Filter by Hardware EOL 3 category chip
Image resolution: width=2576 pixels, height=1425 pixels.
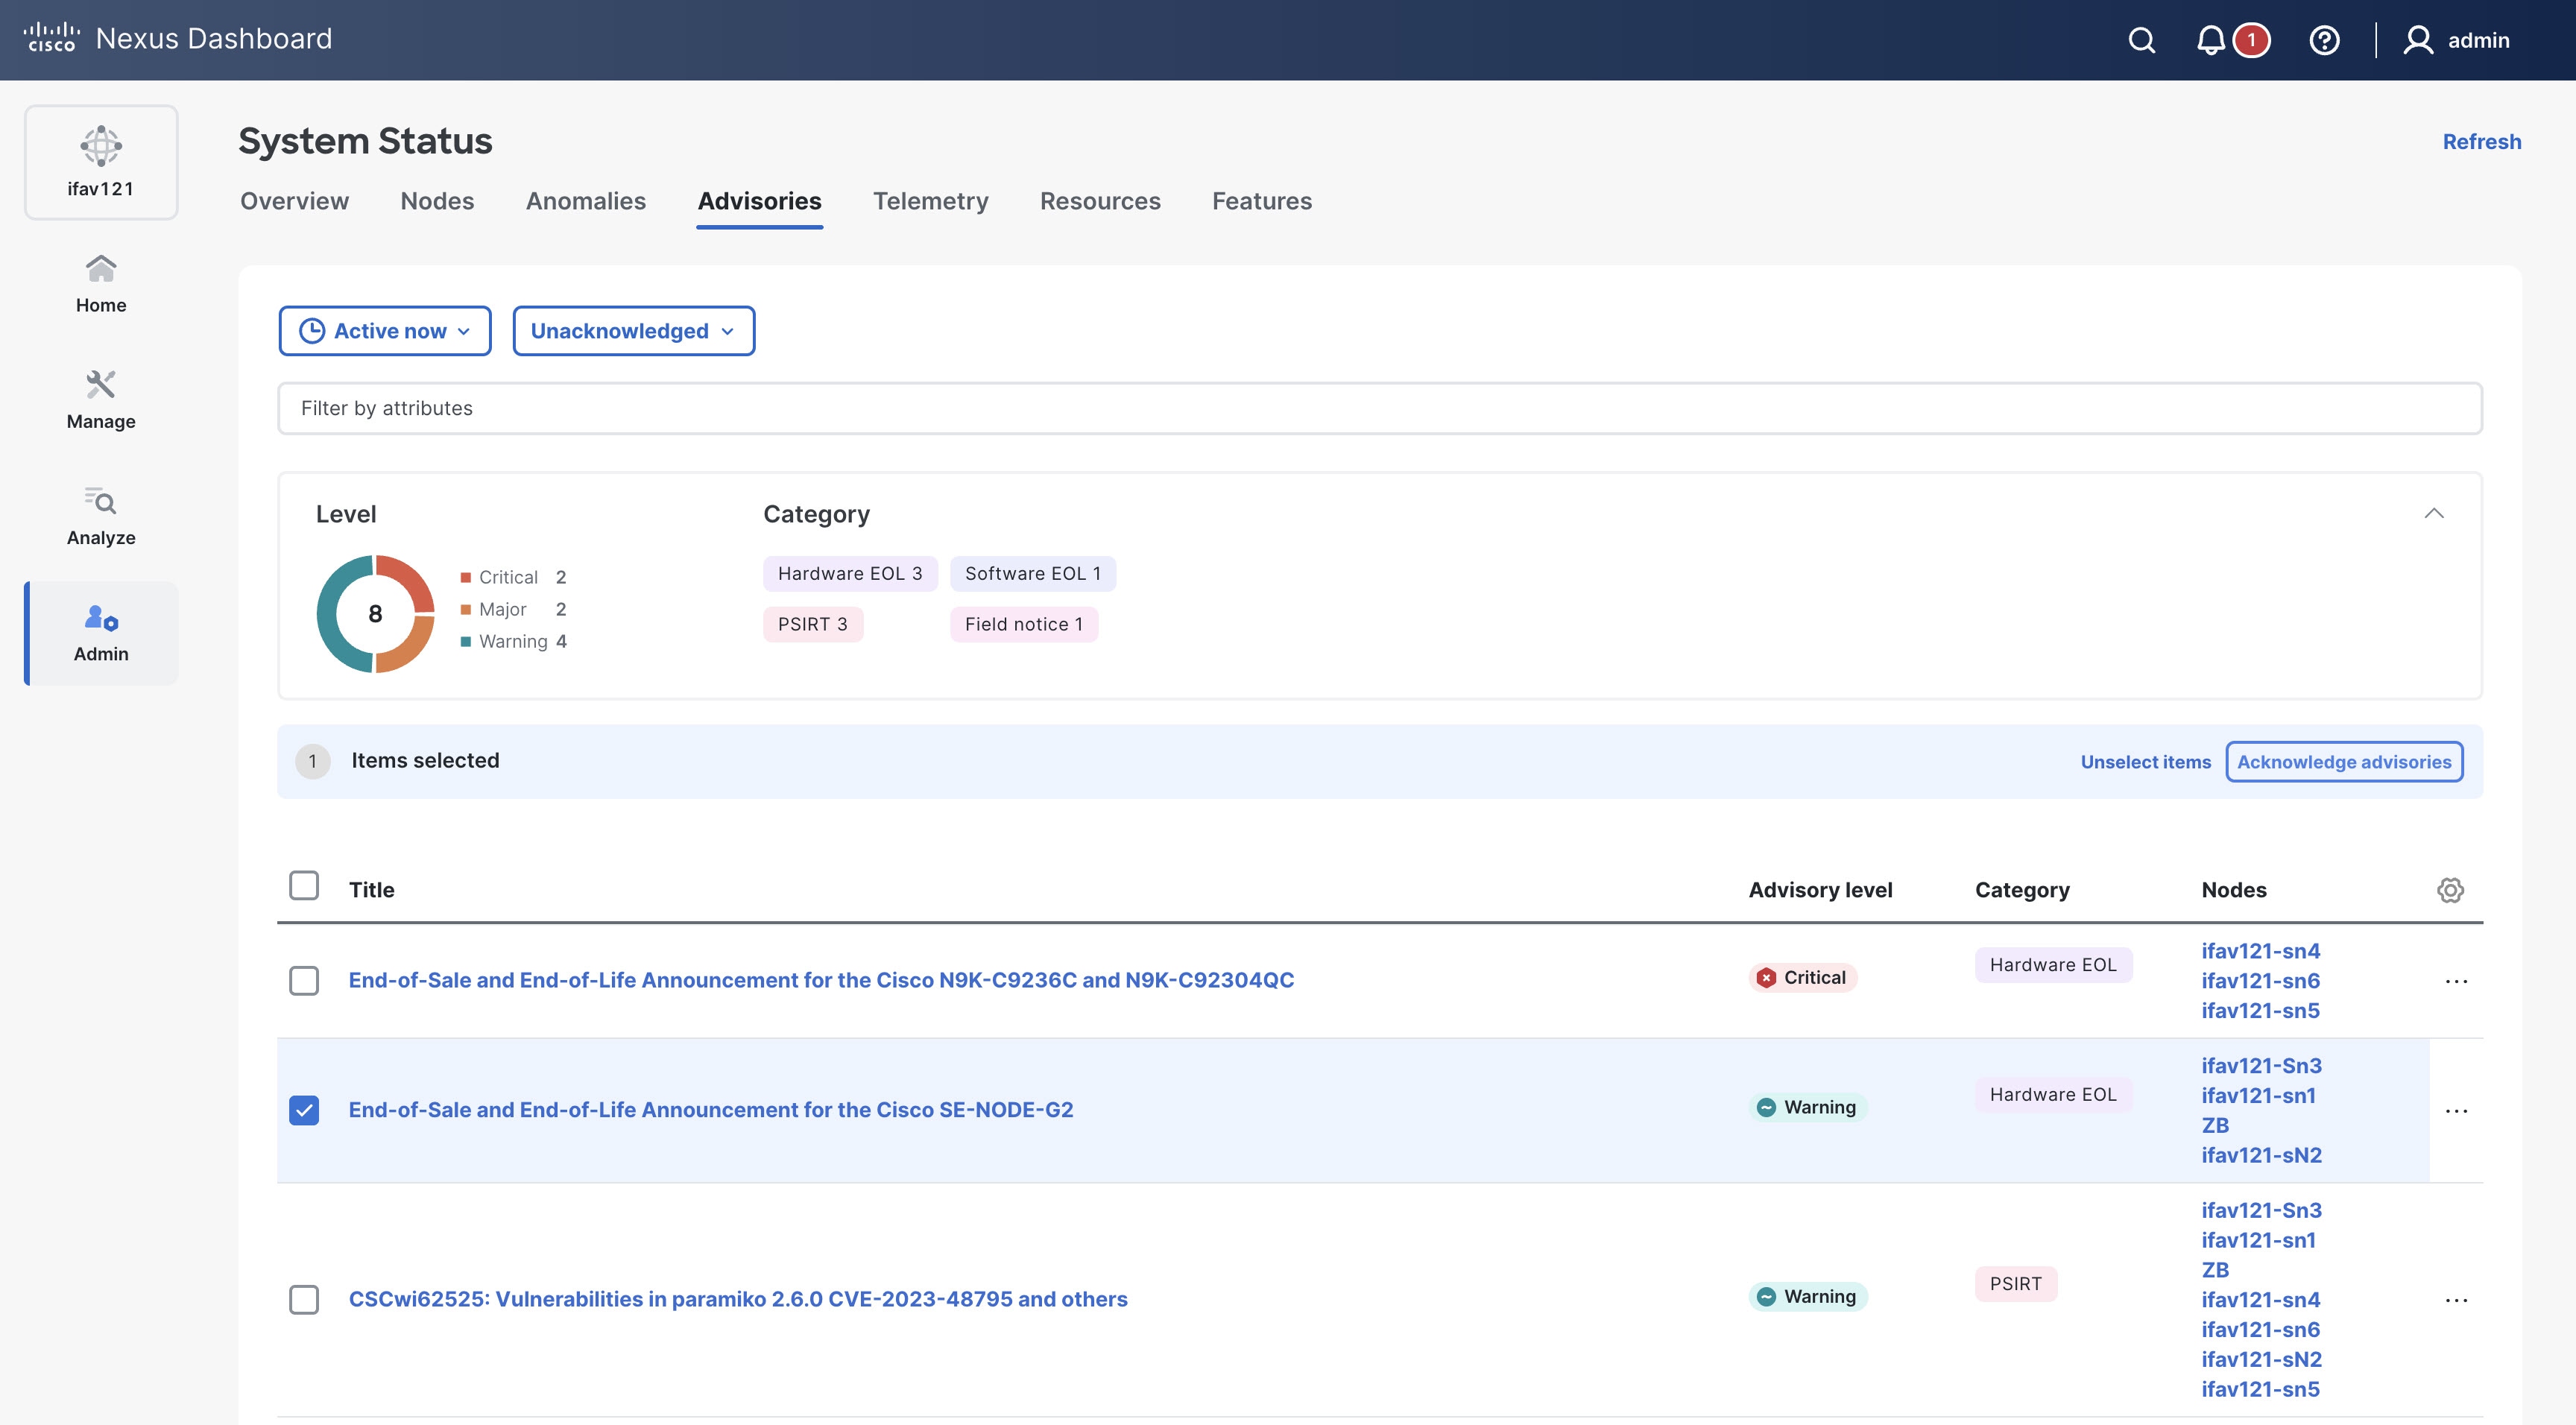pos(850,573)
